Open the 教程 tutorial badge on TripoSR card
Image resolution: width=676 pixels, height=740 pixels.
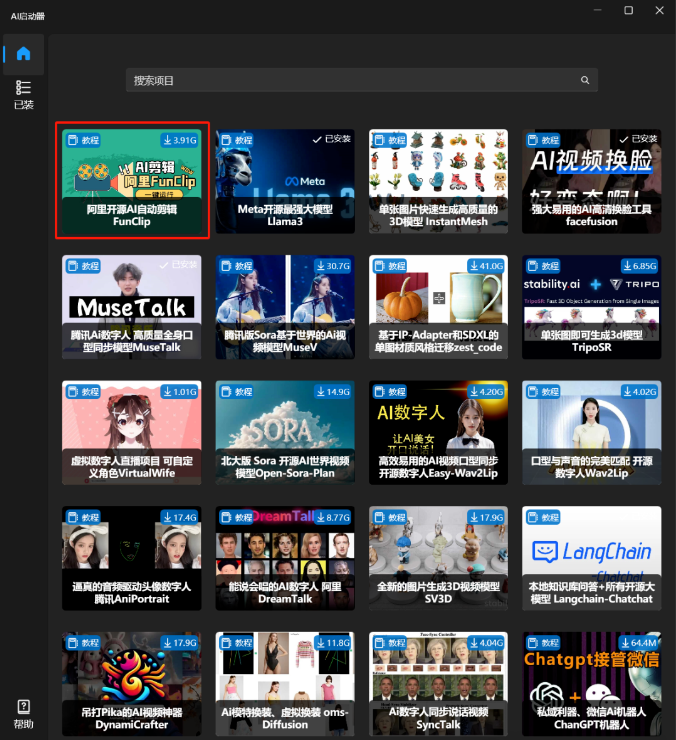[543, 266]
